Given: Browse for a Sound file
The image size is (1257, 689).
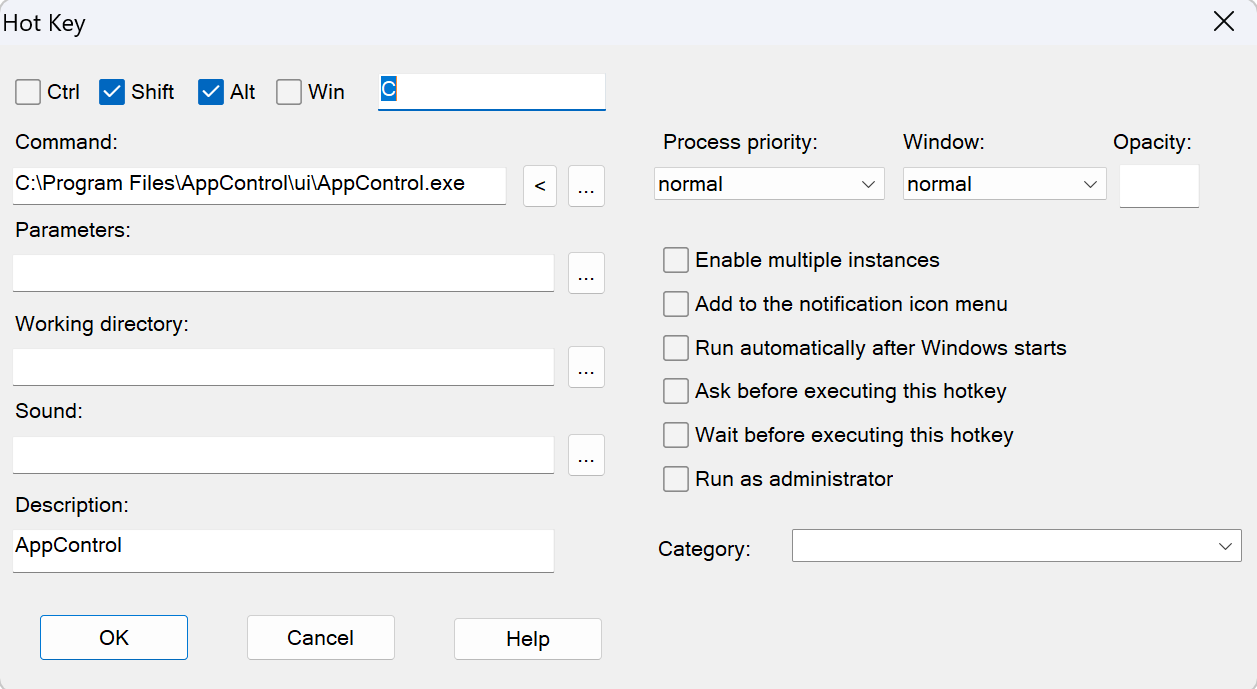Looking at the screenshot, I should point(586,455).
